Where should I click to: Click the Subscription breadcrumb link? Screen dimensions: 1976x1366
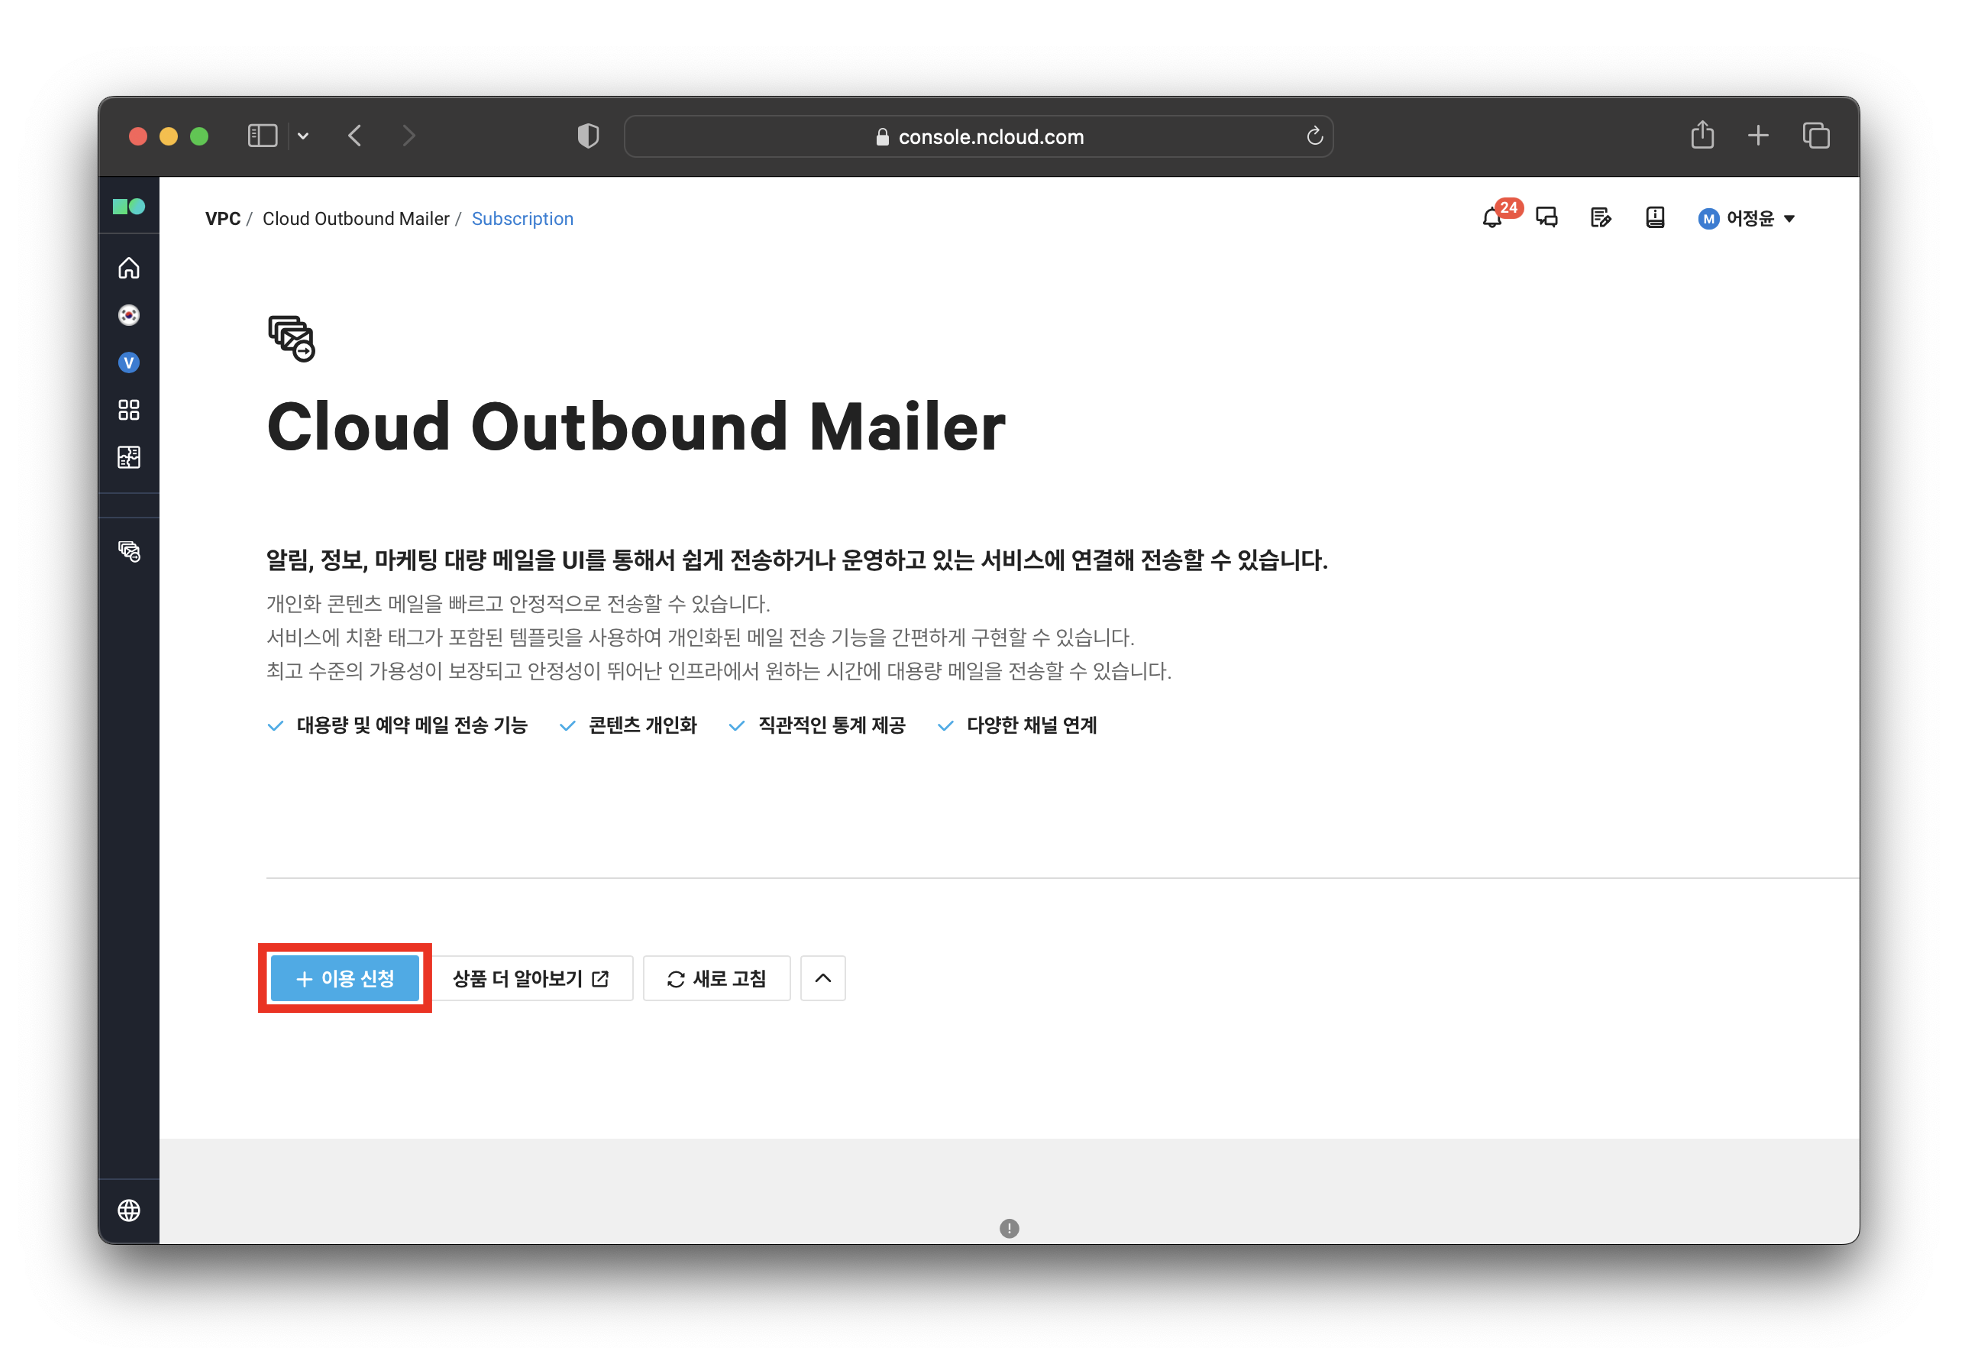pyautogui.click(x=522, y=219)
